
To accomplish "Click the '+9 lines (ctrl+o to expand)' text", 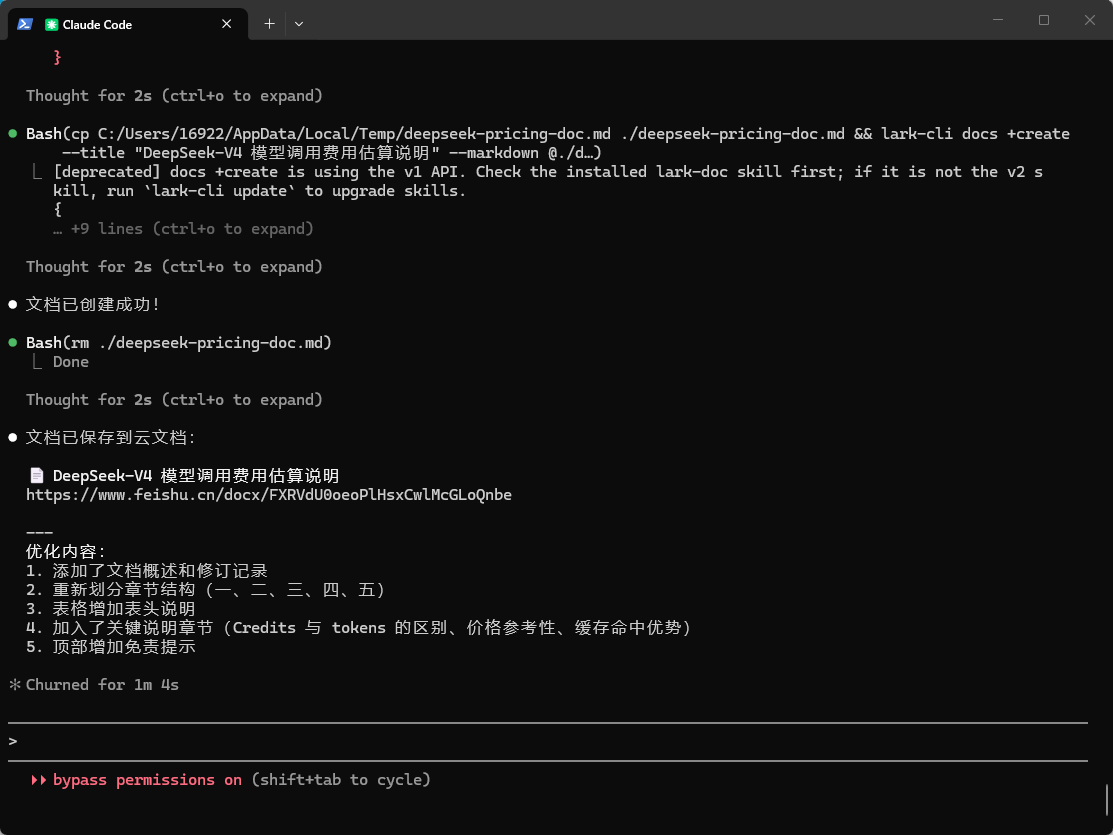I will tap(183, 229).
